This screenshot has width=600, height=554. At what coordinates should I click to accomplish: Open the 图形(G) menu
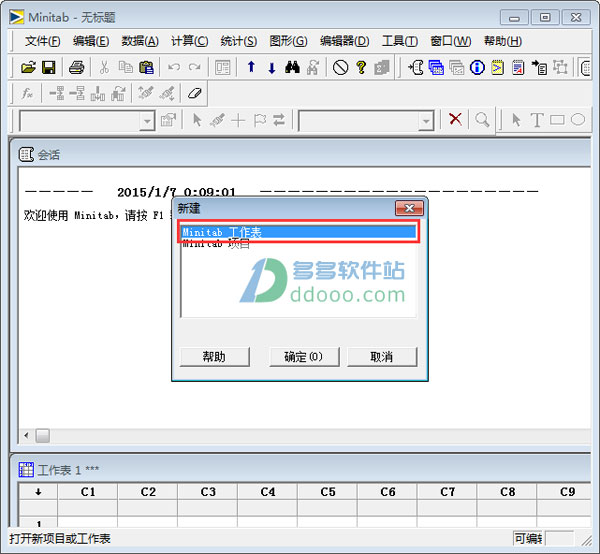[x=288, y=41]
